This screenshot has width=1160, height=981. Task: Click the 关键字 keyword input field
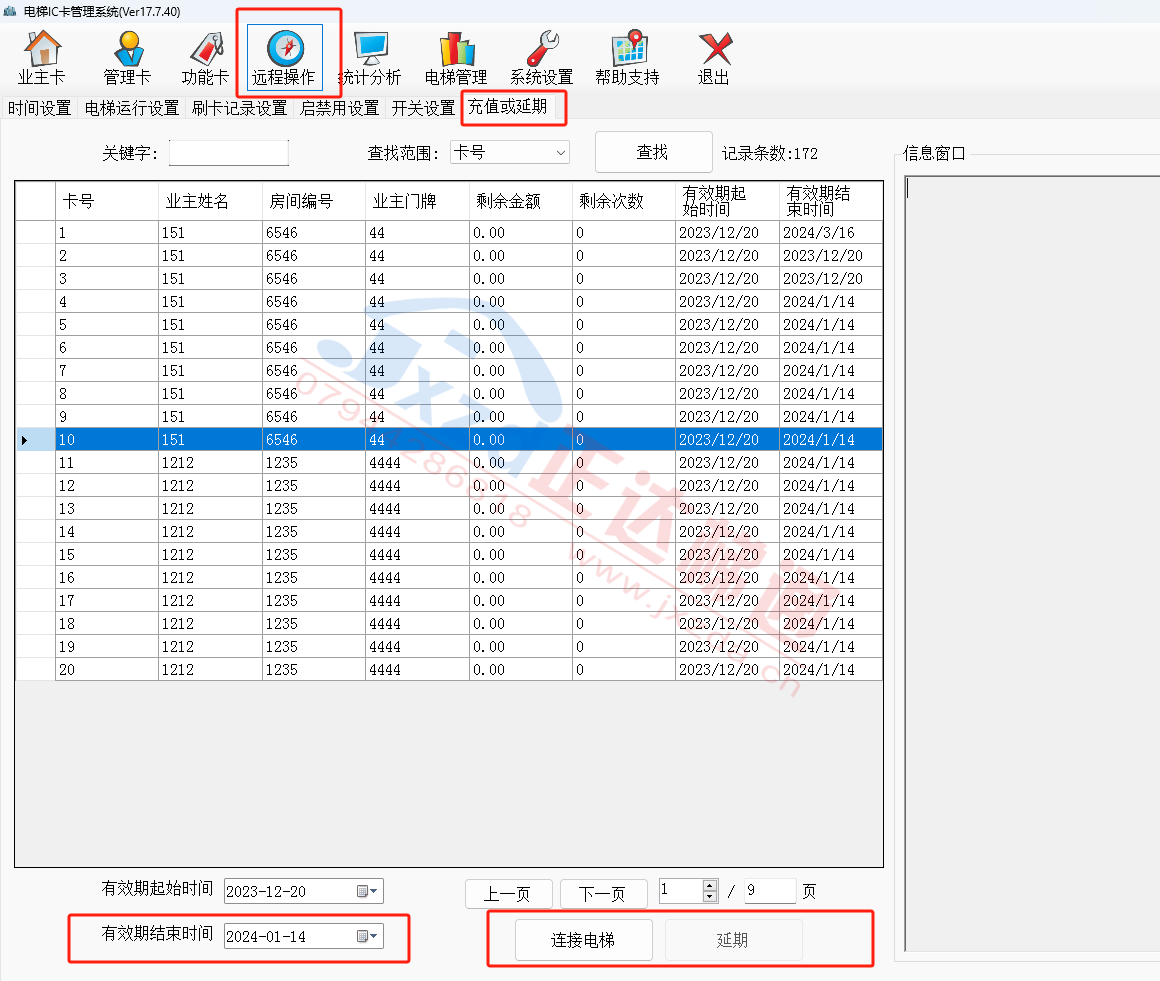(229, 153)
